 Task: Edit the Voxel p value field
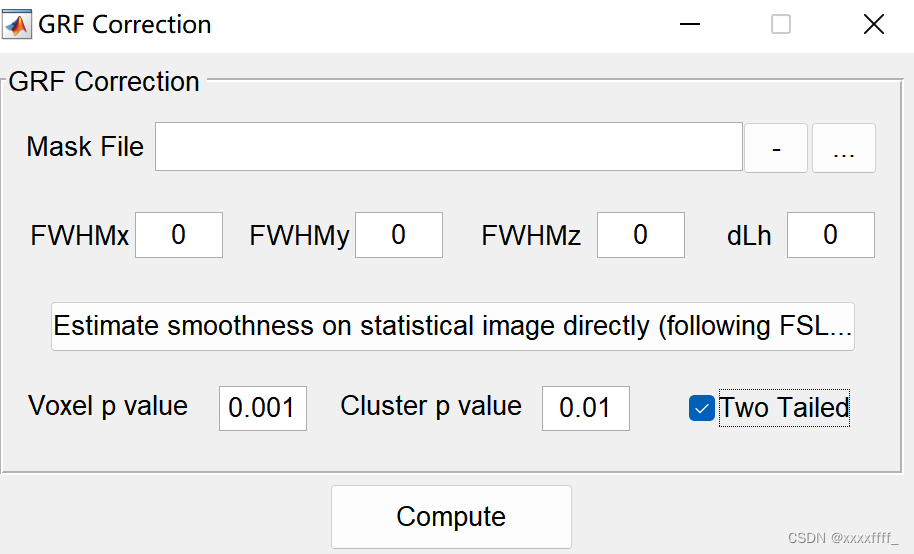262,408
